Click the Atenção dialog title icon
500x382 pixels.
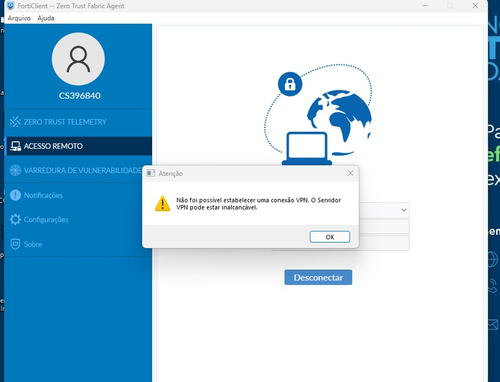[151, 173]
